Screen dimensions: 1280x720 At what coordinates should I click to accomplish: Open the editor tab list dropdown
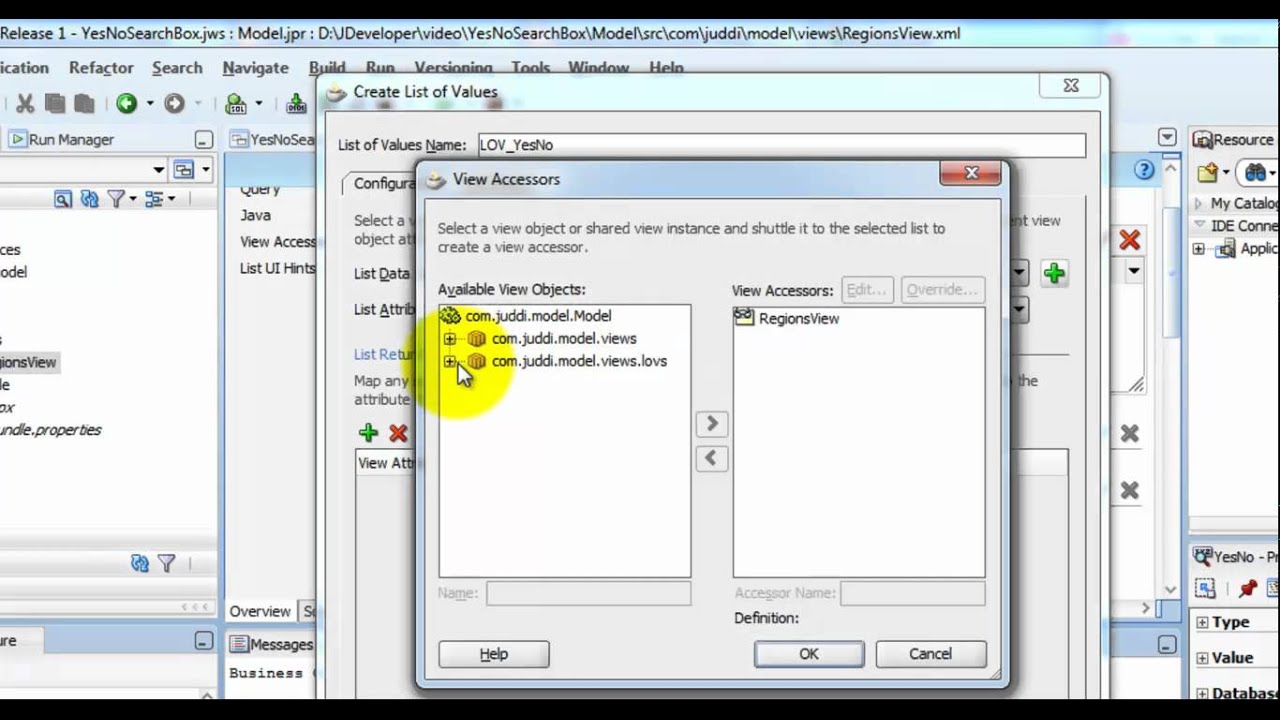point(1167,137)
